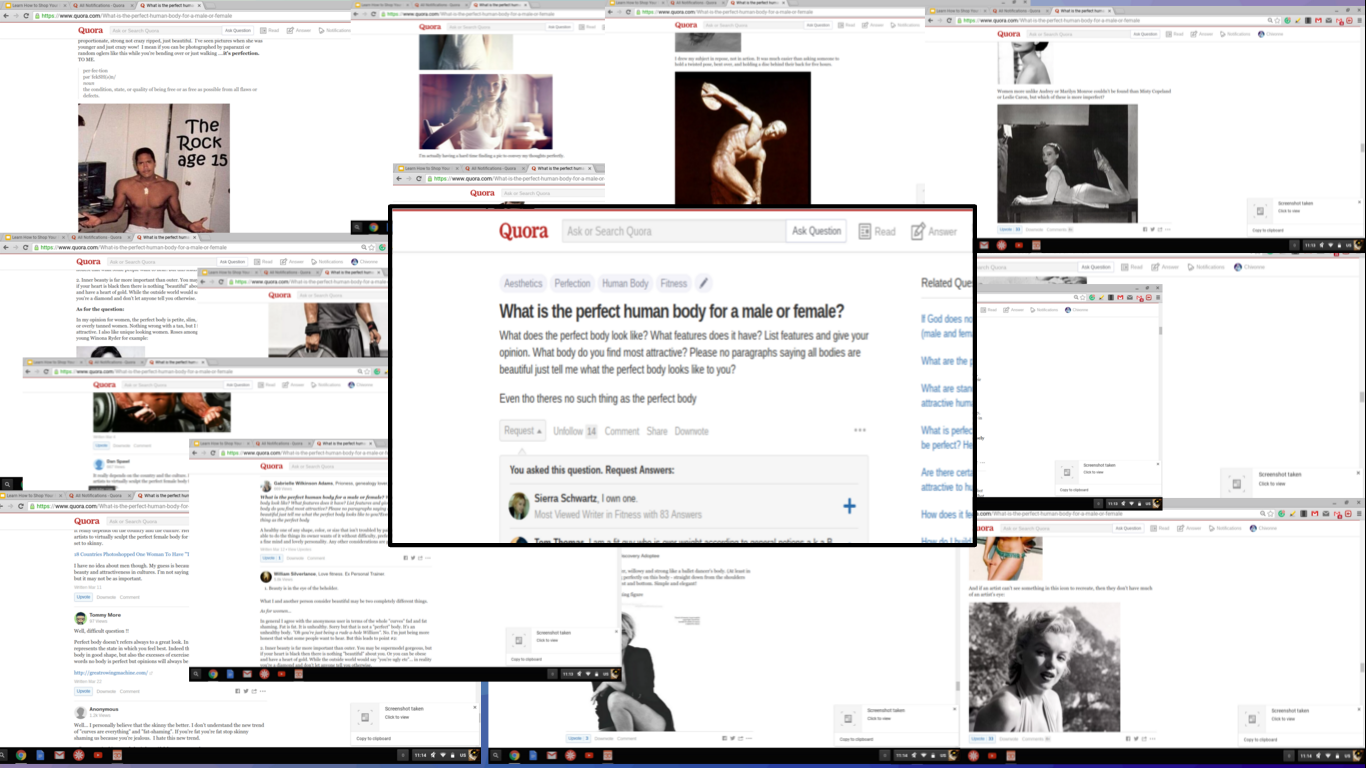Open the three-dot menu right of Downvote
The image size is (1366, 768).
859,431
